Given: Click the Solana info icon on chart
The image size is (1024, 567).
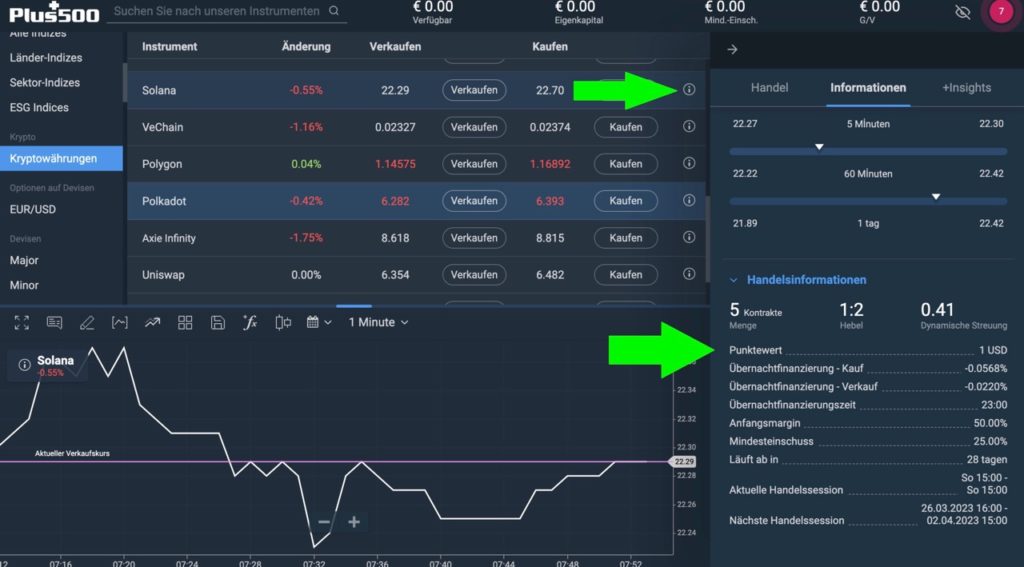Looking at the screenshot, I should pyautogui.click(x=24, y=365).
